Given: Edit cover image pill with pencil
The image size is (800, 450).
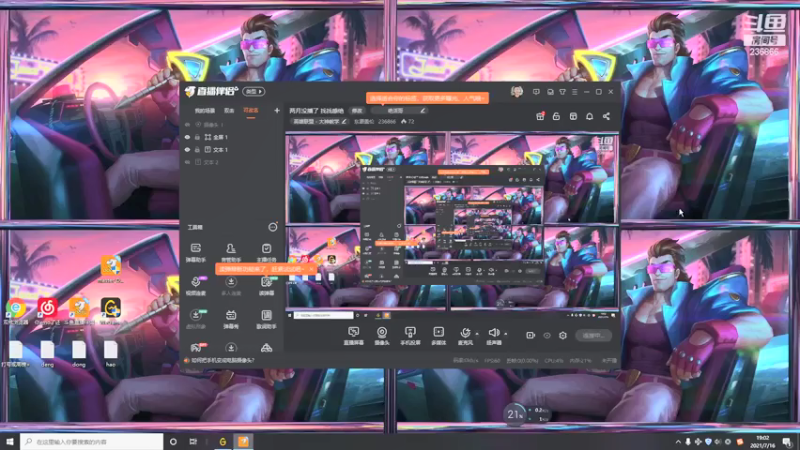Looking at the screenshot, I should (x=400, y=110).
